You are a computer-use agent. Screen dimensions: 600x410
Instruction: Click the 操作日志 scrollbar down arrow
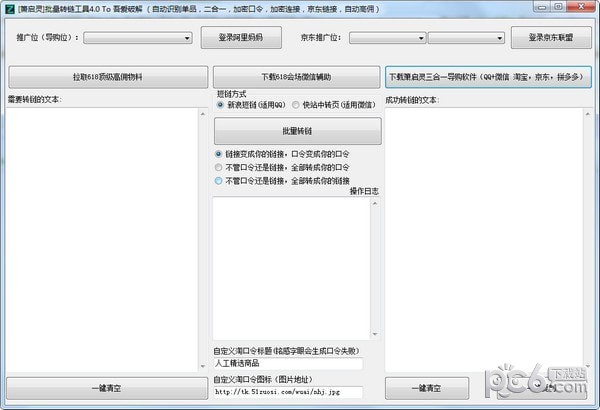click(375, 335)
